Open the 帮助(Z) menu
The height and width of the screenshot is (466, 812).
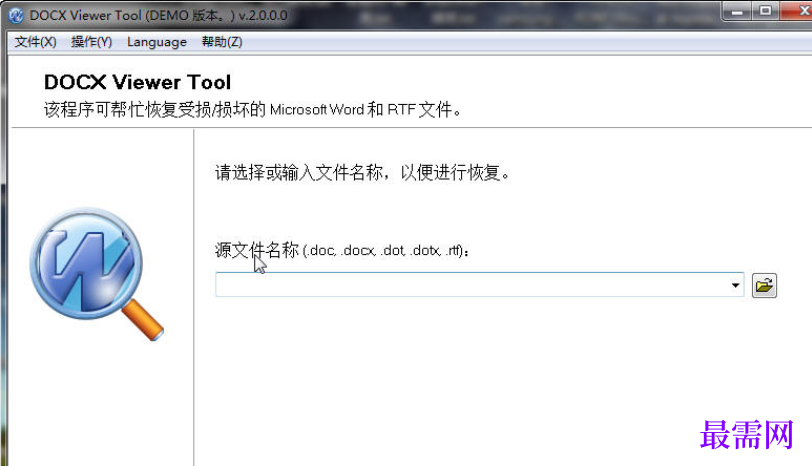(222, 42)
